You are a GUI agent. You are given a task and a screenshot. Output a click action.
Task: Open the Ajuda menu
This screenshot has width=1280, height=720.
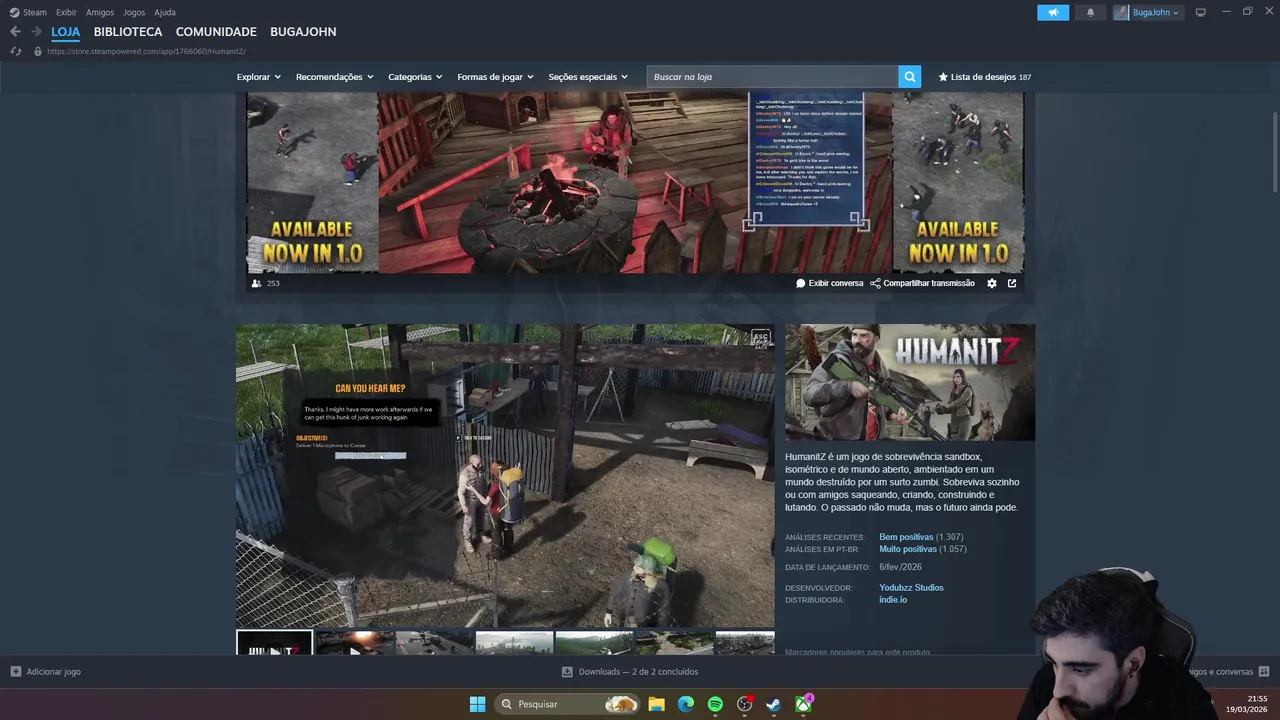point(165,12)
